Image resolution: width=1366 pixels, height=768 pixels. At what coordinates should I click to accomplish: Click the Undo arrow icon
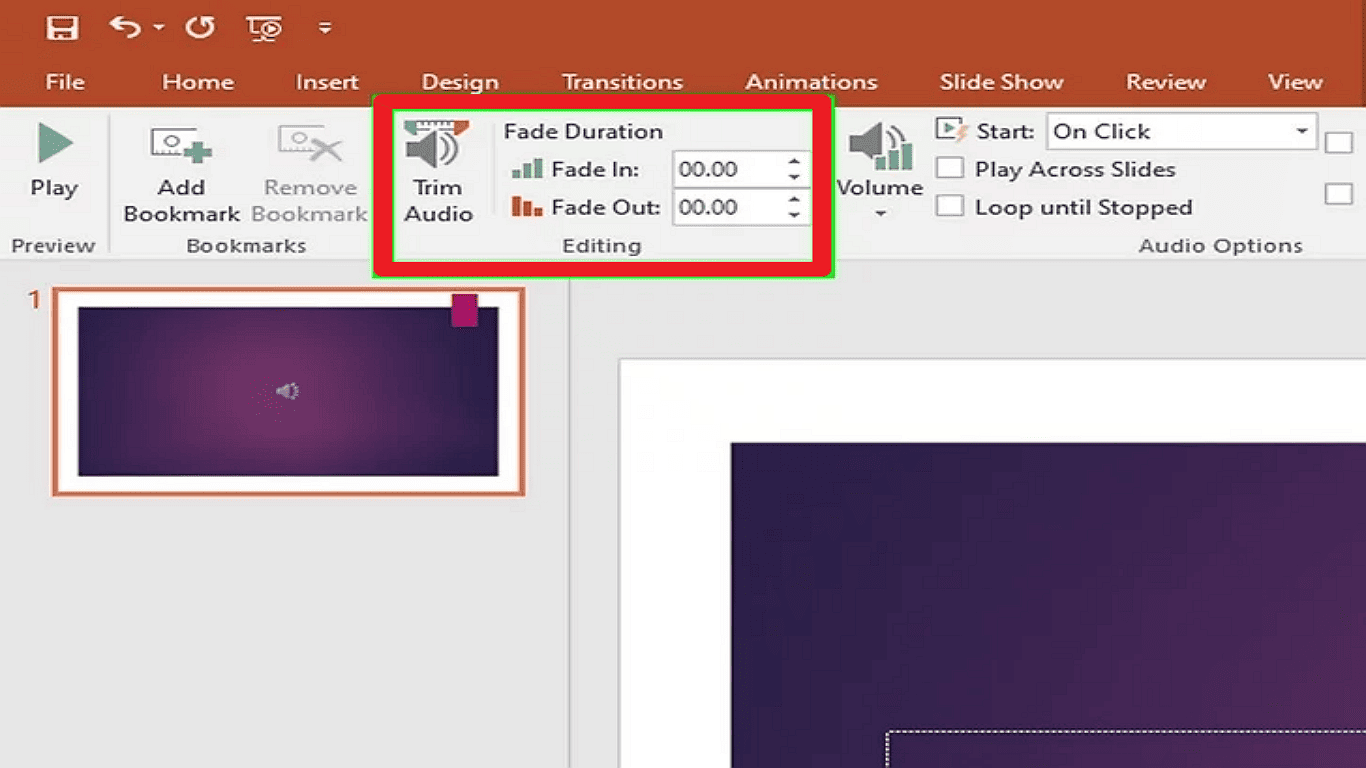(x=125, y=27)
